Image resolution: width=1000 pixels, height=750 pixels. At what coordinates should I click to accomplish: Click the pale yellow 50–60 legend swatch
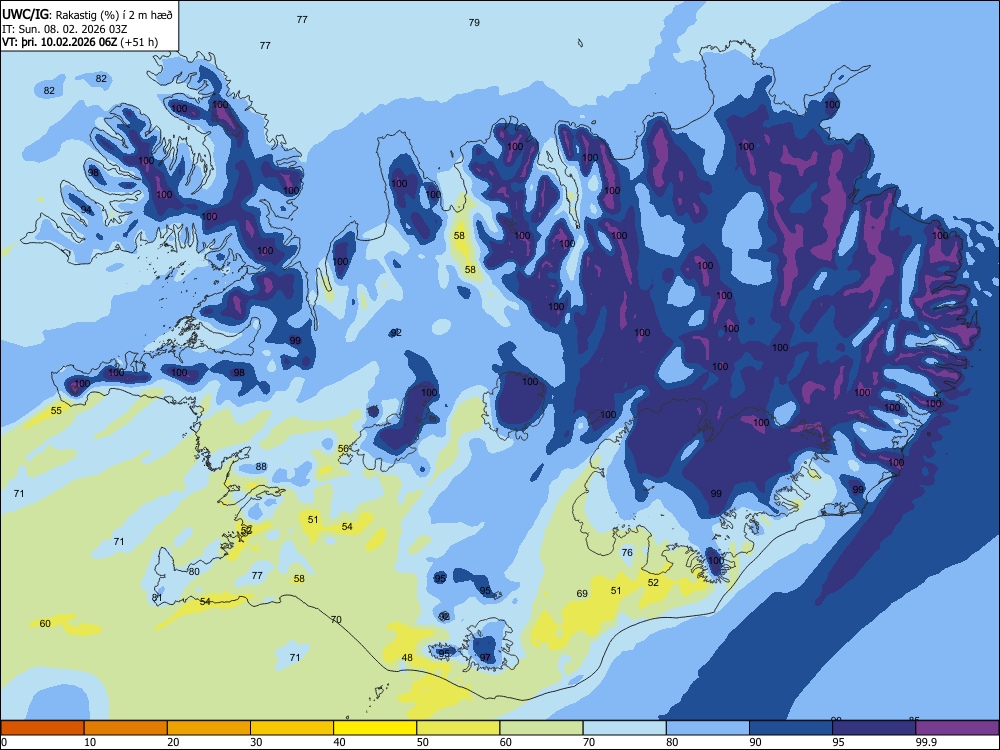[458, 728]
